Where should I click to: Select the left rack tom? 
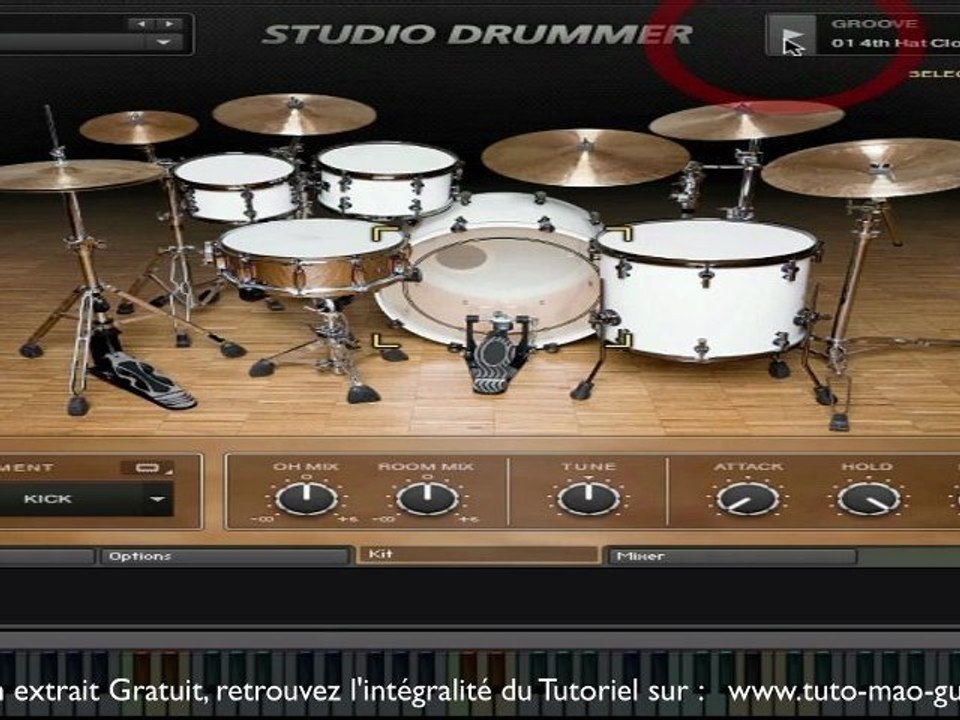pos(236,186)
